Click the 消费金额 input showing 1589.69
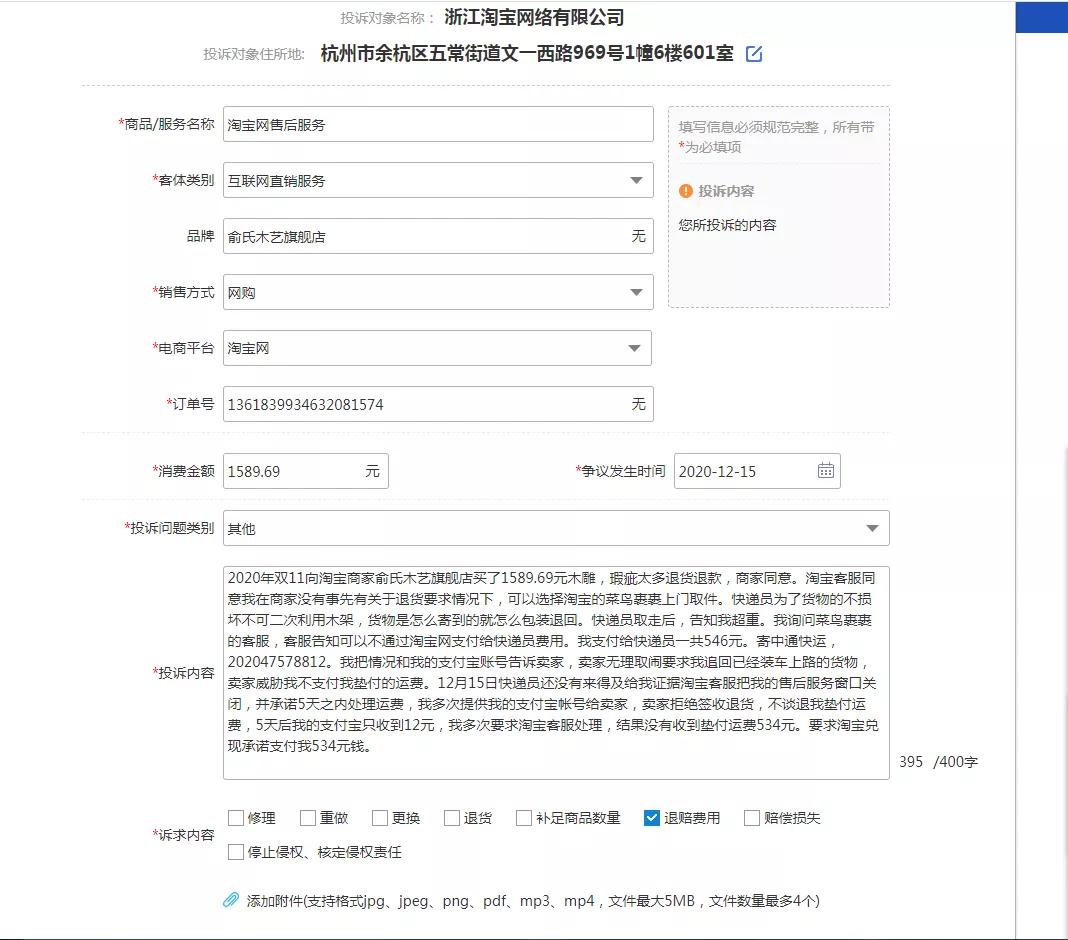This screenshot has height=940, width=1068. [x=306, y=471]
